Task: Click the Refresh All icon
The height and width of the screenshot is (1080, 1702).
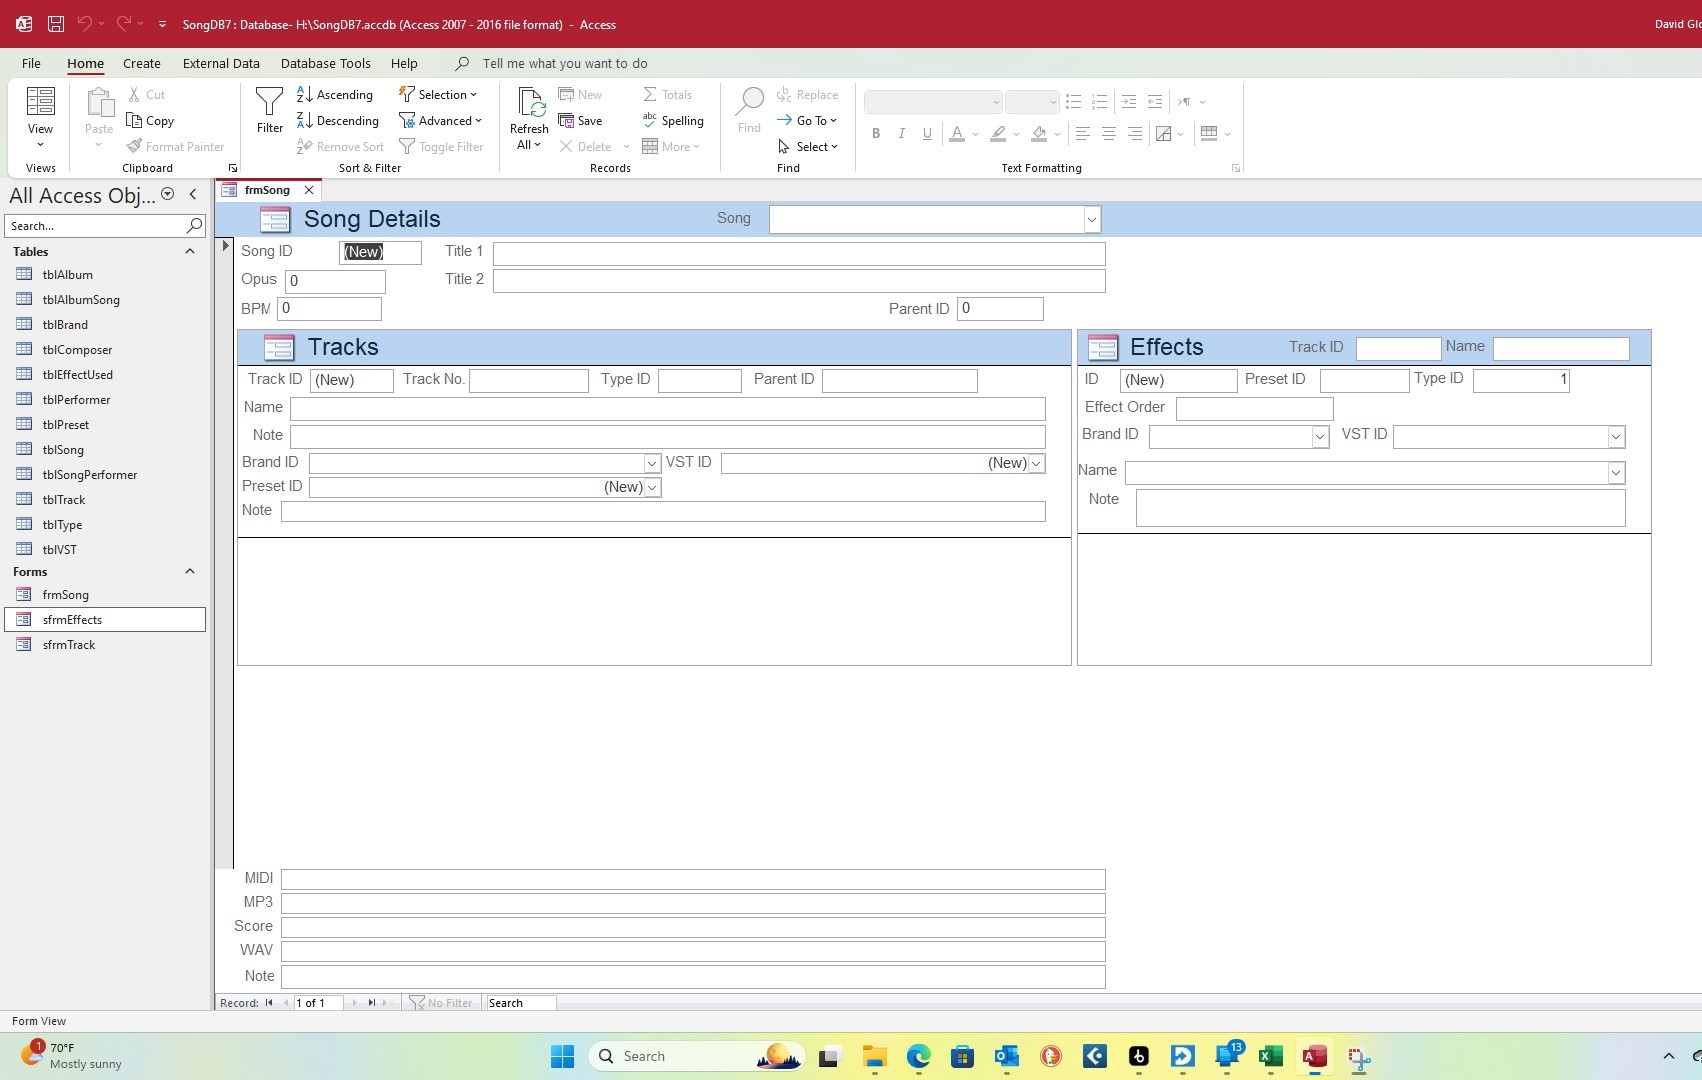Action: click(x=529, y=104)
